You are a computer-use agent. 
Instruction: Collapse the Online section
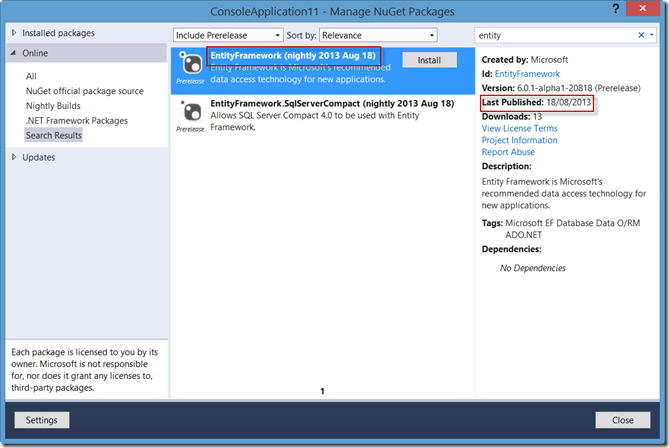click(13, 53)
